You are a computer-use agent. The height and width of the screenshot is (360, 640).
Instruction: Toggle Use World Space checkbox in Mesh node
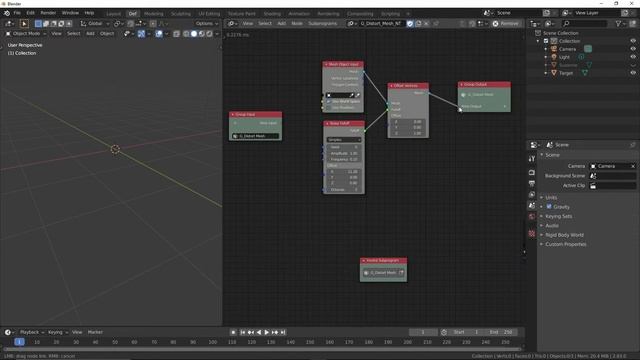pyautogui.click(x=329, y=102)
